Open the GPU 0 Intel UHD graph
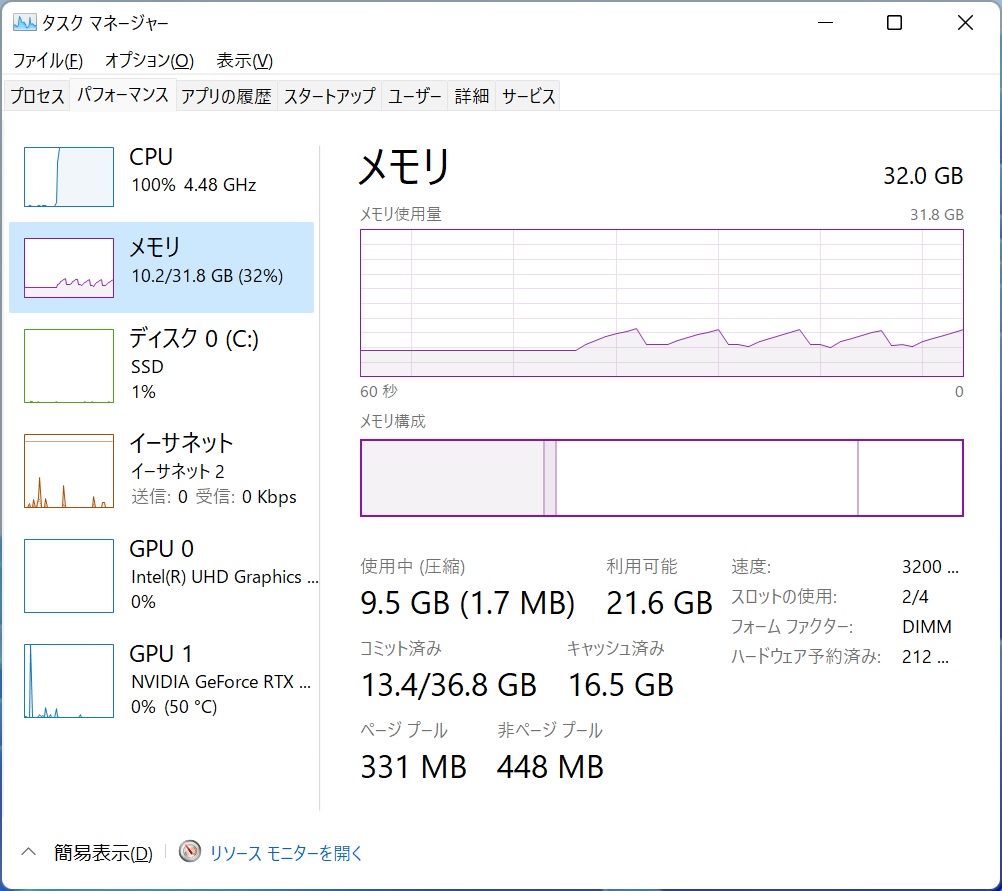This screenshot has height=891, width=1002. coord(69,576)
